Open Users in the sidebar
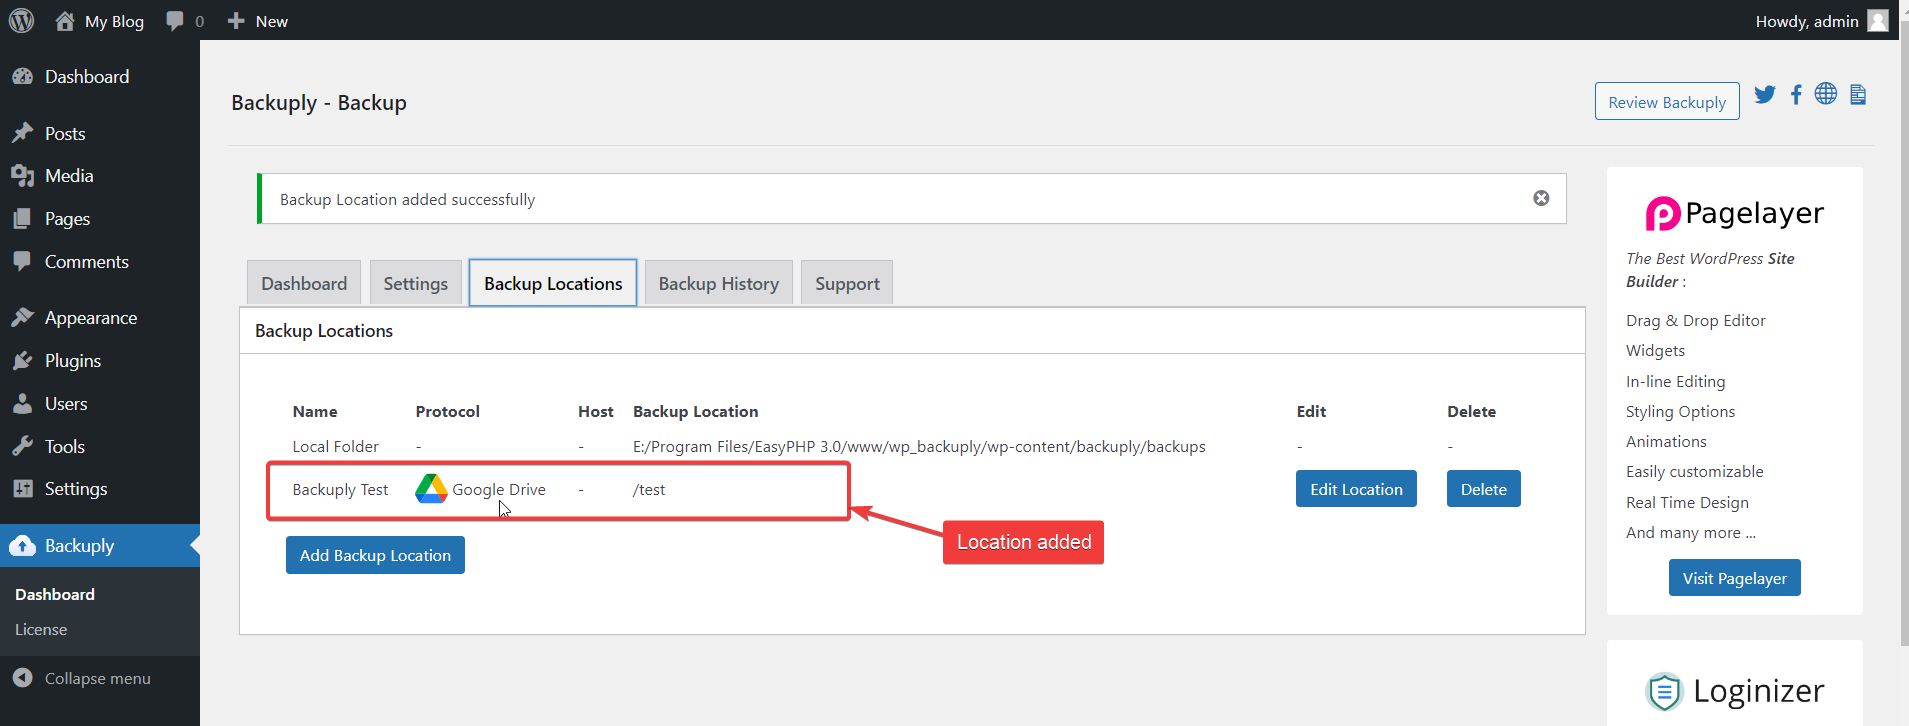This screenshot has height=726, width=1909. tap(100, 404)
